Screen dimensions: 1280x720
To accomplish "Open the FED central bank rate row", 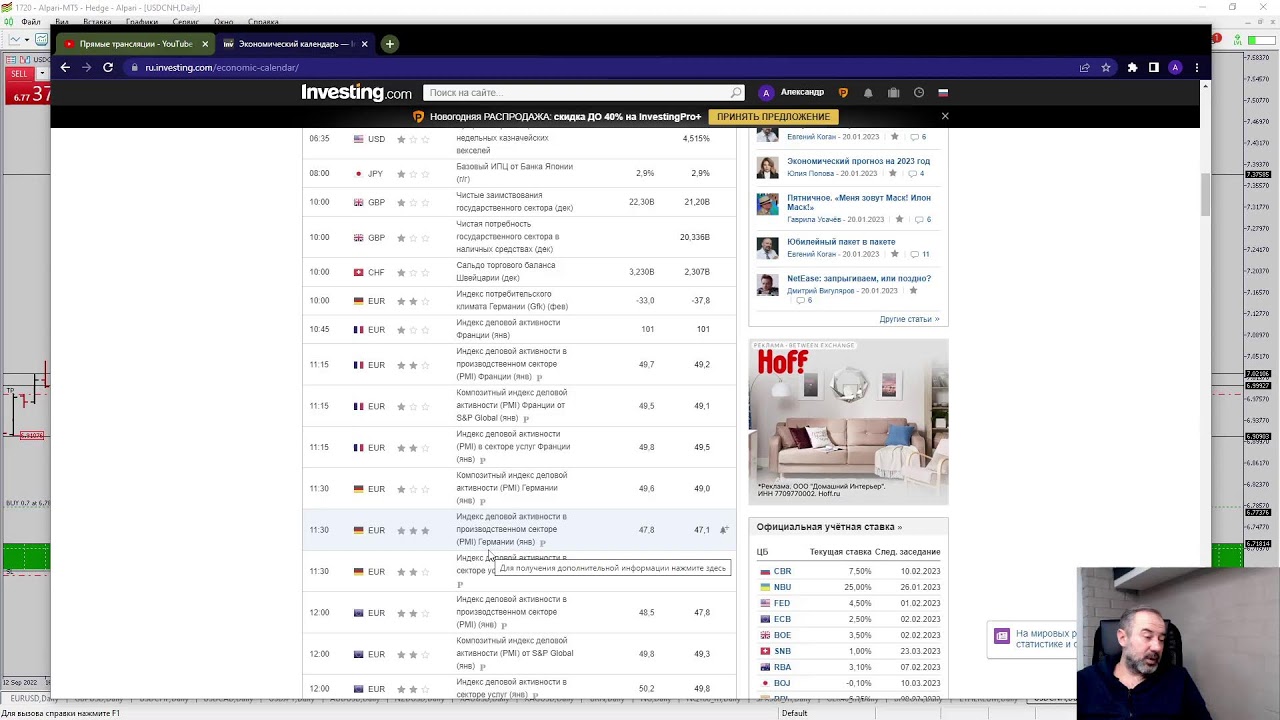I will point(850,603).
